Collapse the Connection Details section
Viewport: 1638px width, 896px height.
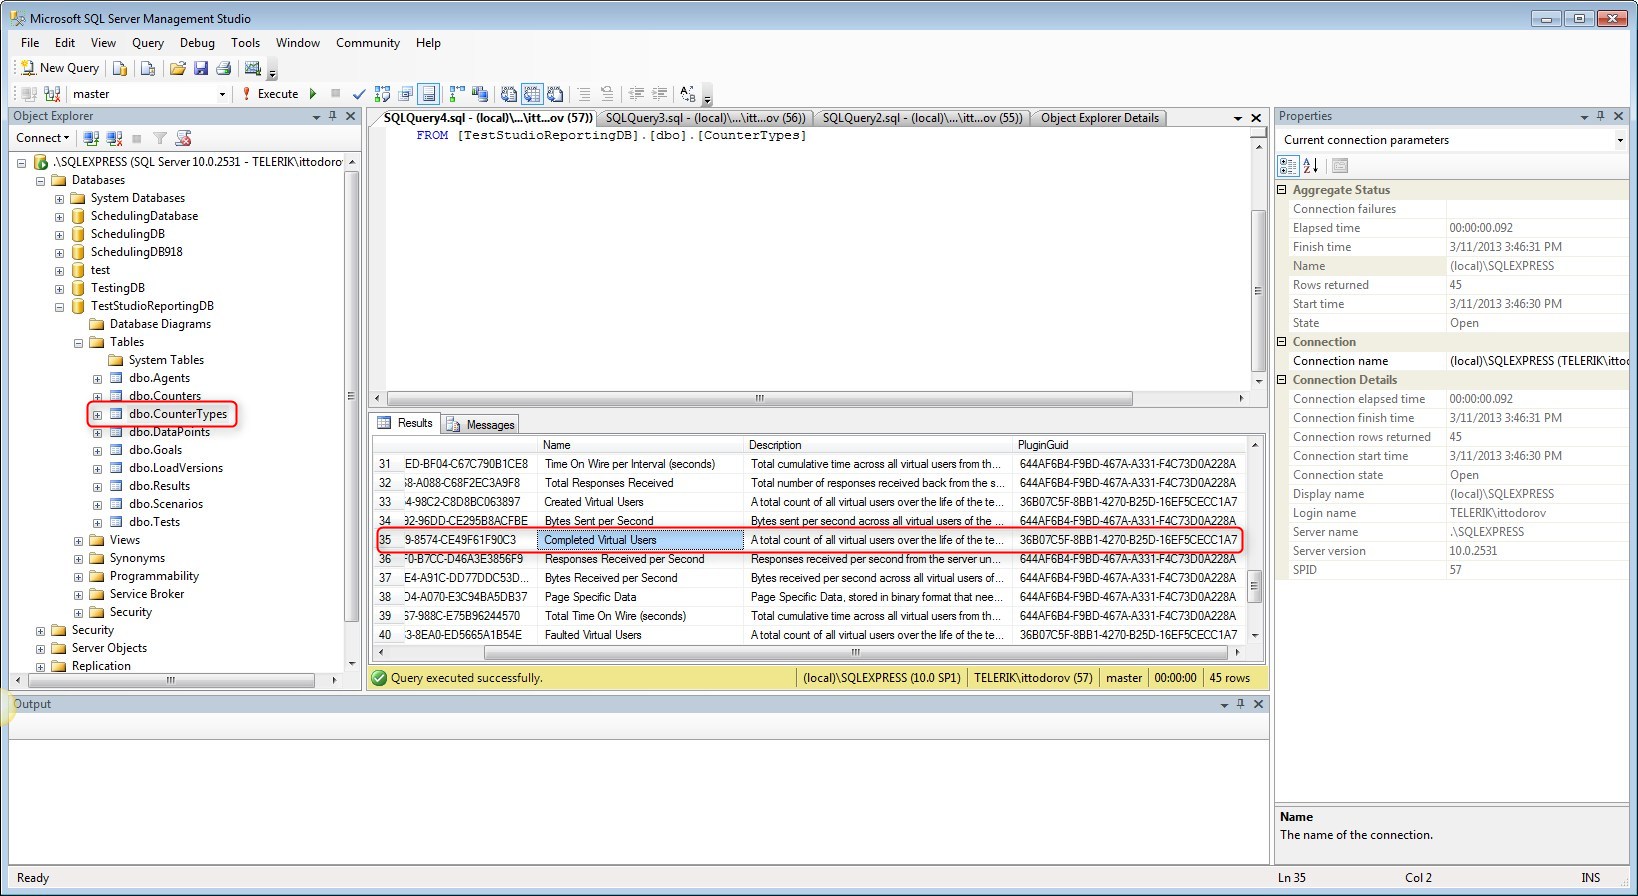[x=1283, y=380]
